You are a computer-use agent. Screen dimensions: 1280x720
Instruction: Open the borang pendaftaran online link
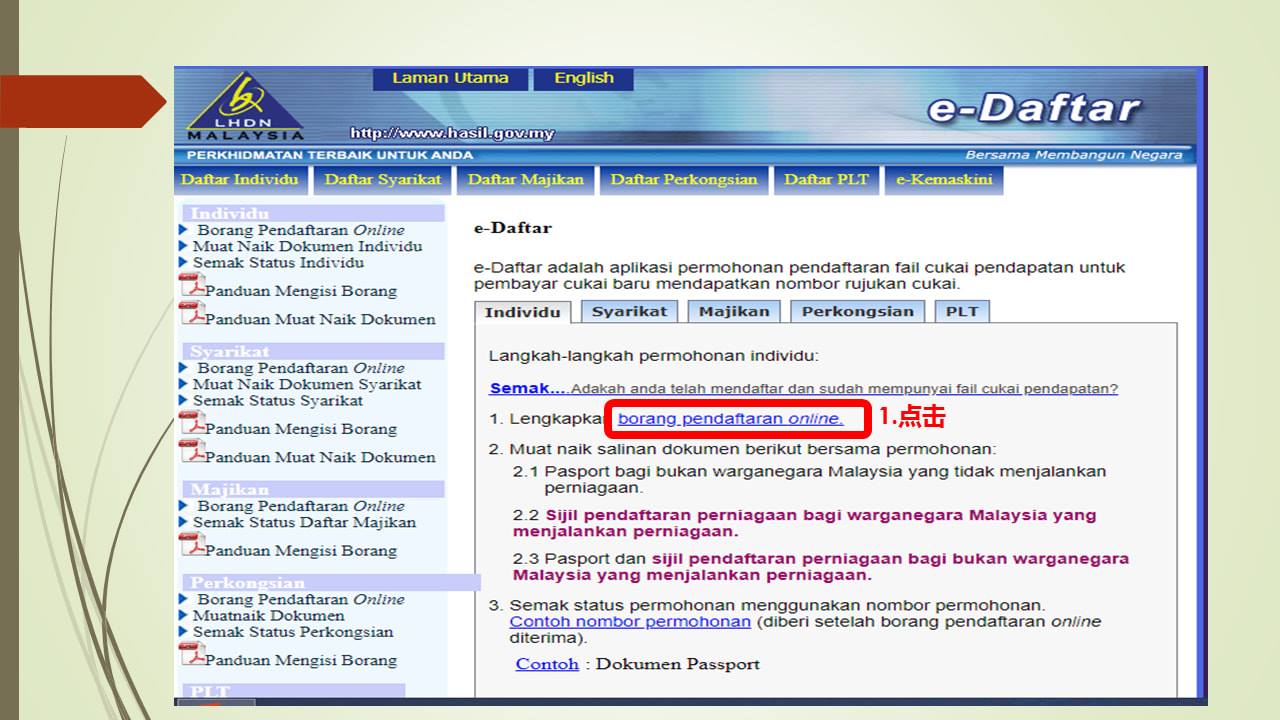click(730, 419)
